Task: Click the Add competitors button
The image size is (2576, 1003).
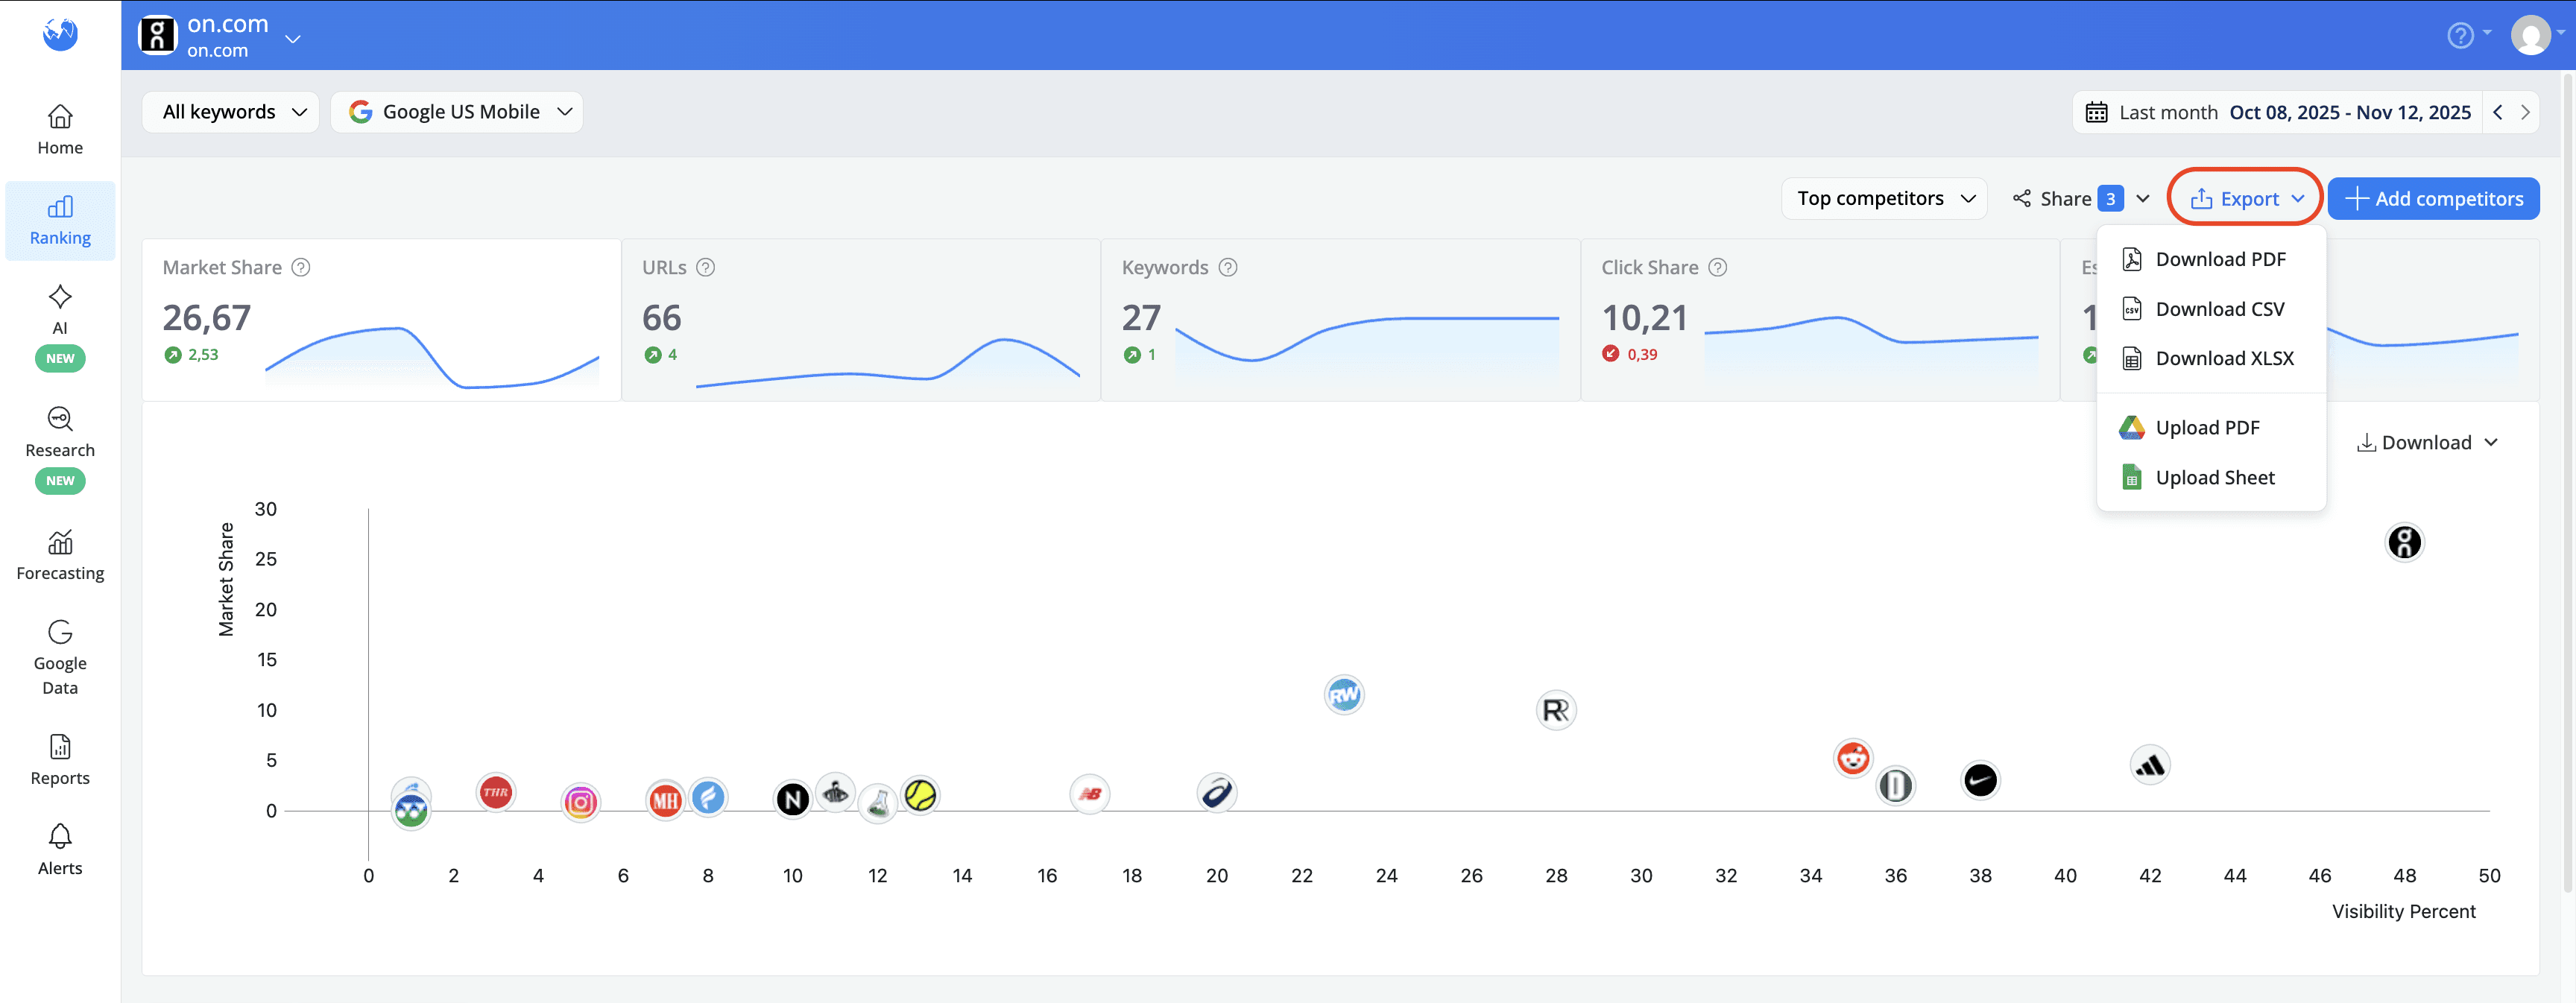Action: pos(2433,198)
